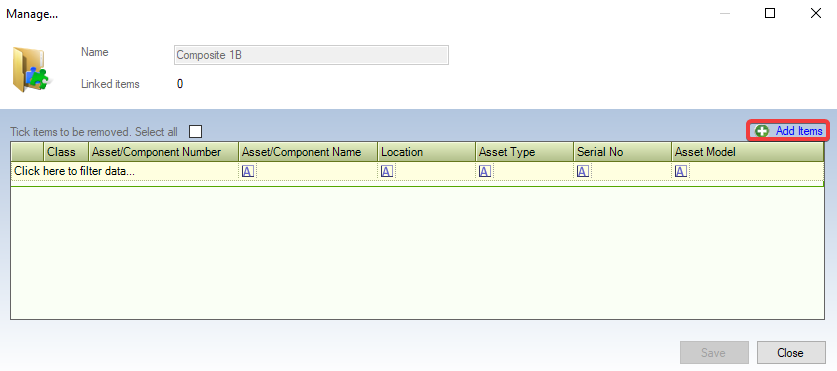Screen dimensions: 837x371
Task: Sort by Asset/Component Name column header
Action: pos(308,152)
